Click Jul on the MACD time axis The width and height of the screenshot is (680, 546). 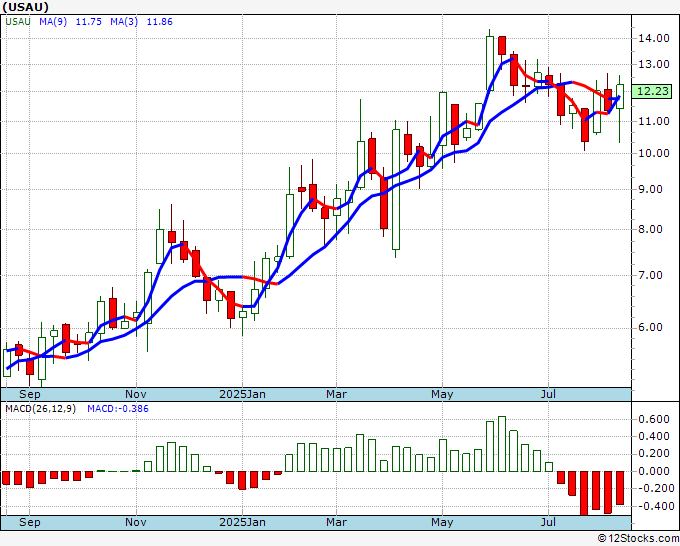click(x=549, y=522)
